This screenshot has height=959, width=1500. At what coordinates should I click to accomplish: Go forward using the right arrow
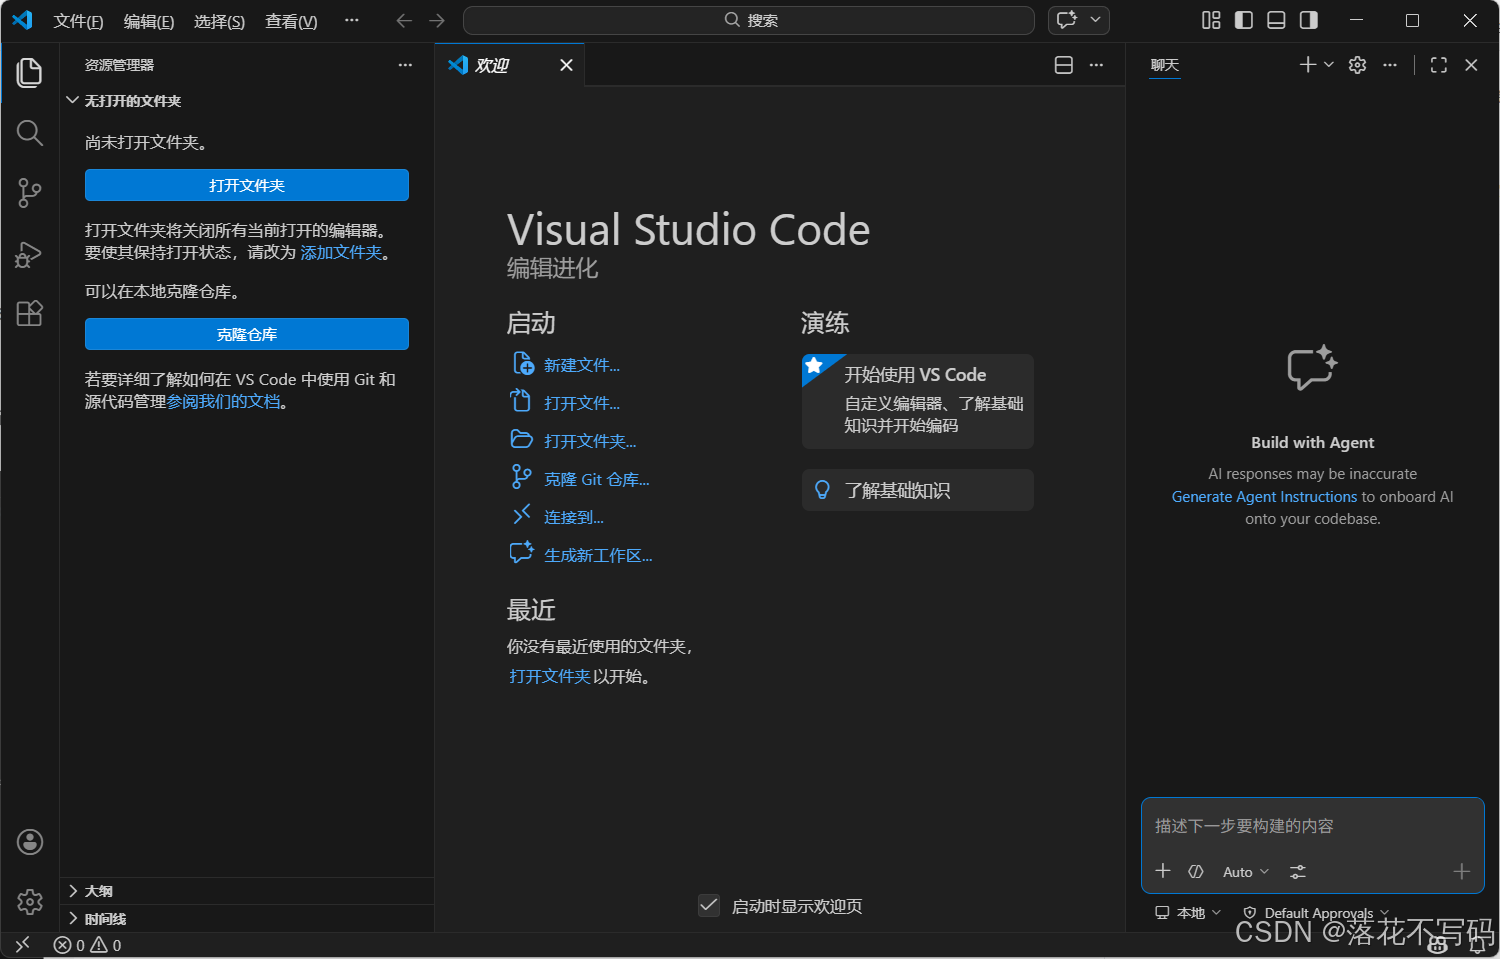(437, 20)
